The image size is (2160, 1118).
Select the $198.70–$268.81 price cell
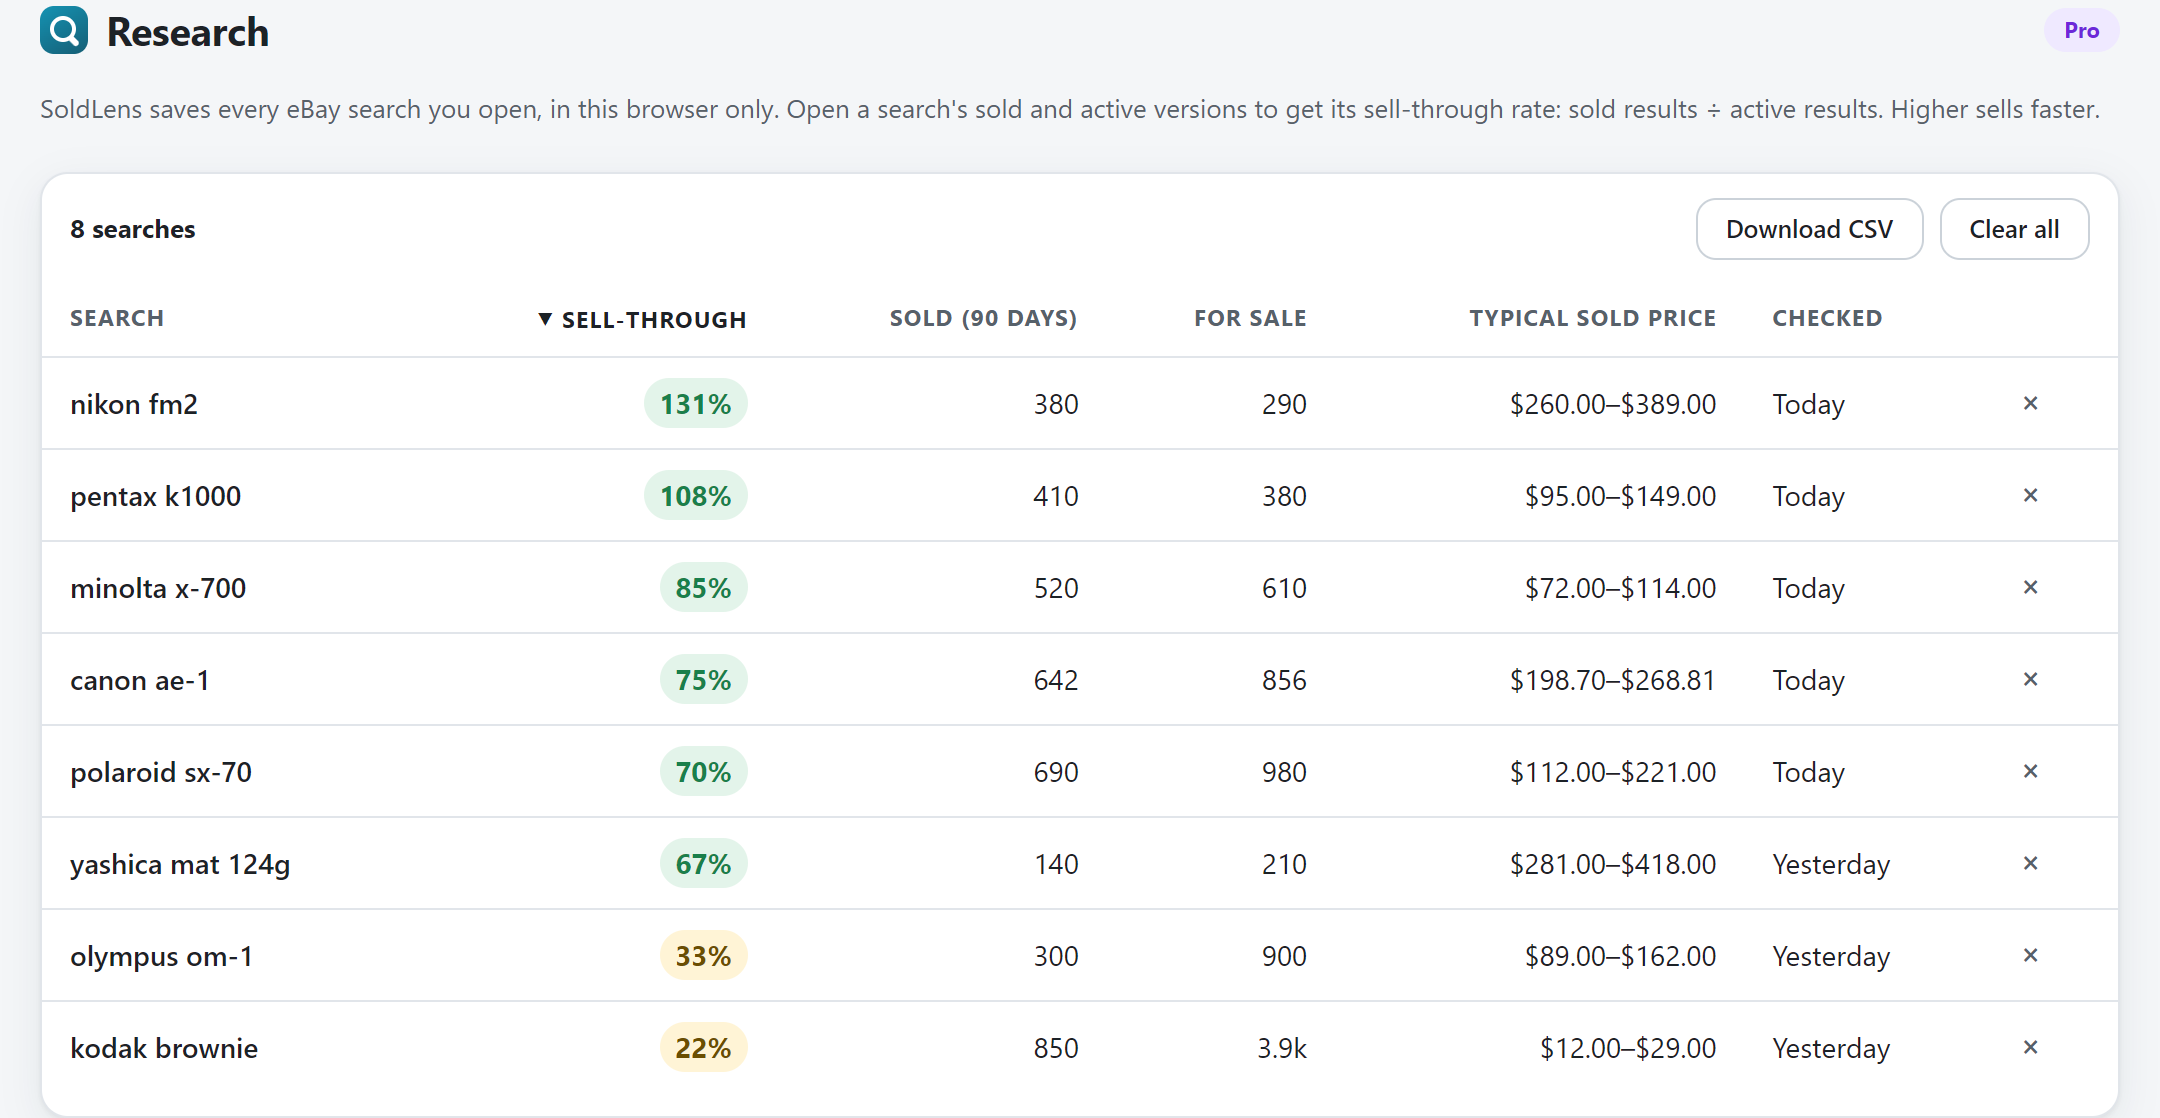point(1612,680)
